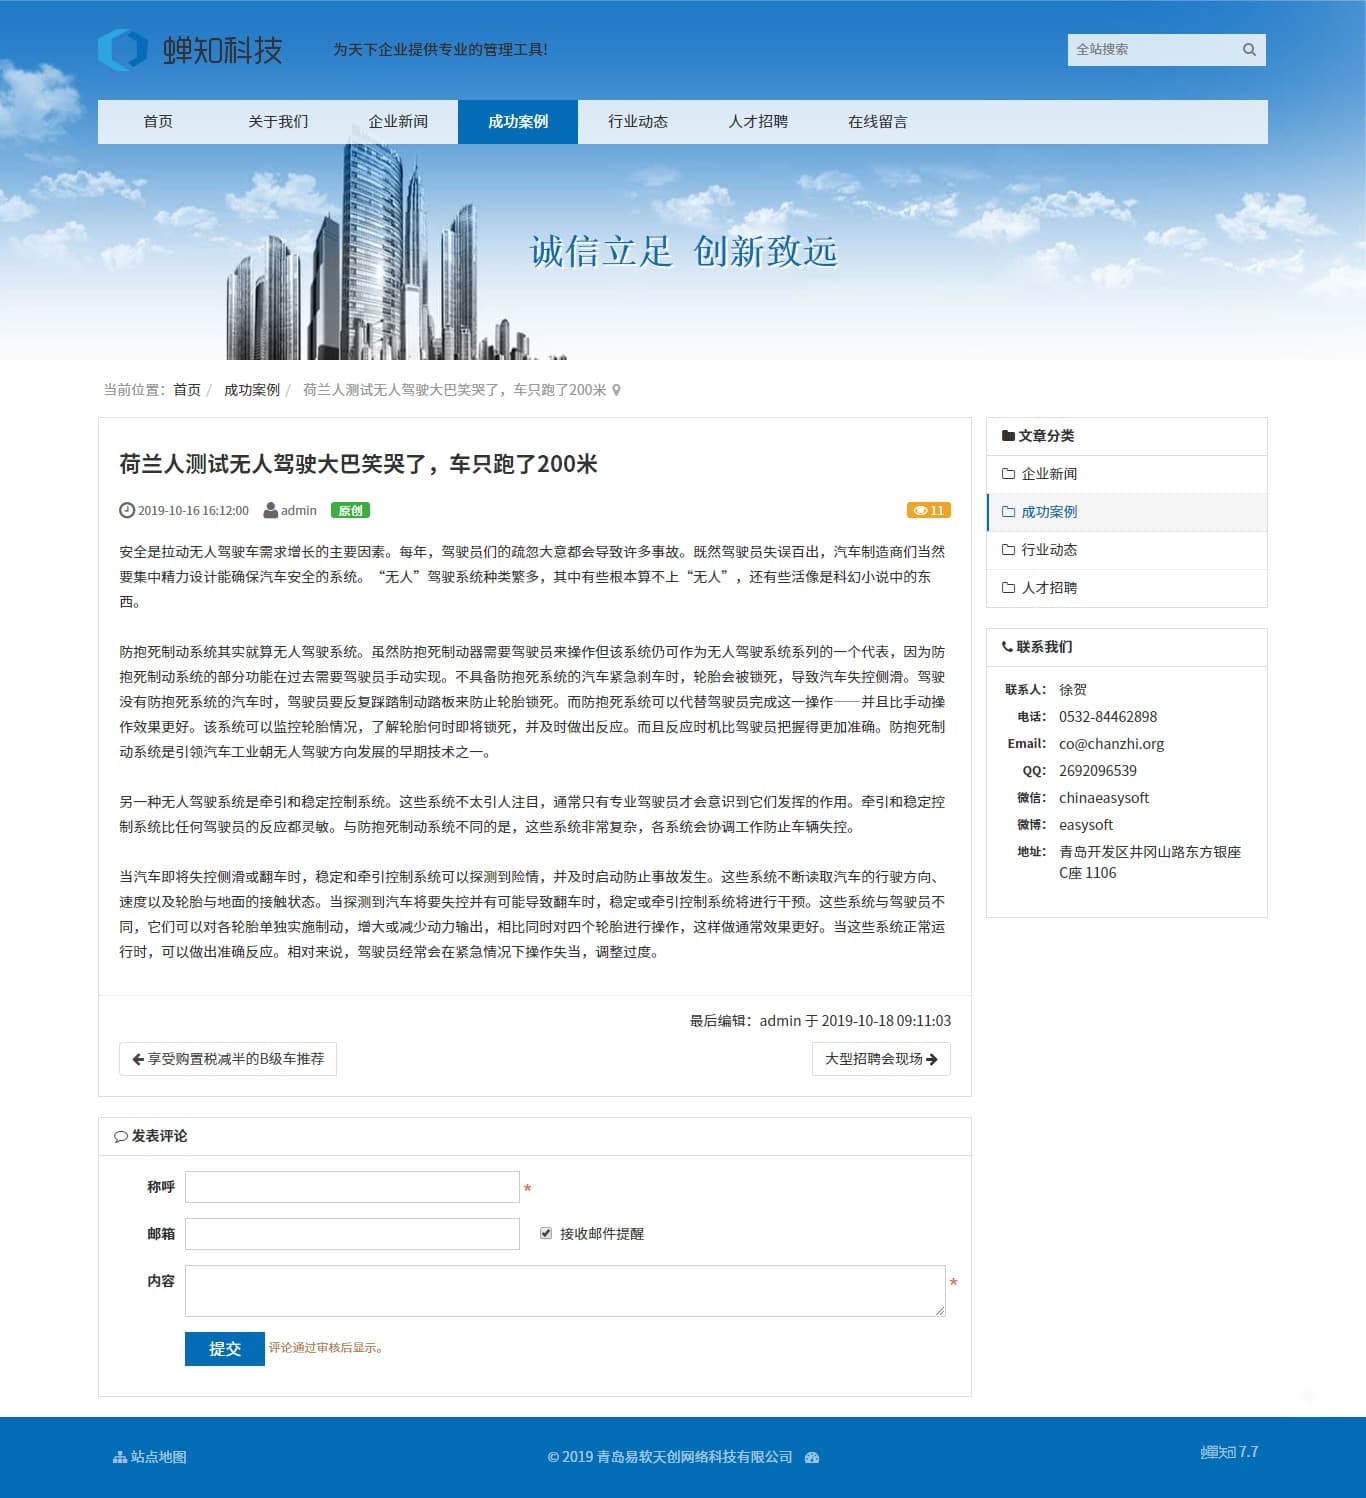
Task: Go to next article 大型招聘会现场
Action: point(881,1059)
